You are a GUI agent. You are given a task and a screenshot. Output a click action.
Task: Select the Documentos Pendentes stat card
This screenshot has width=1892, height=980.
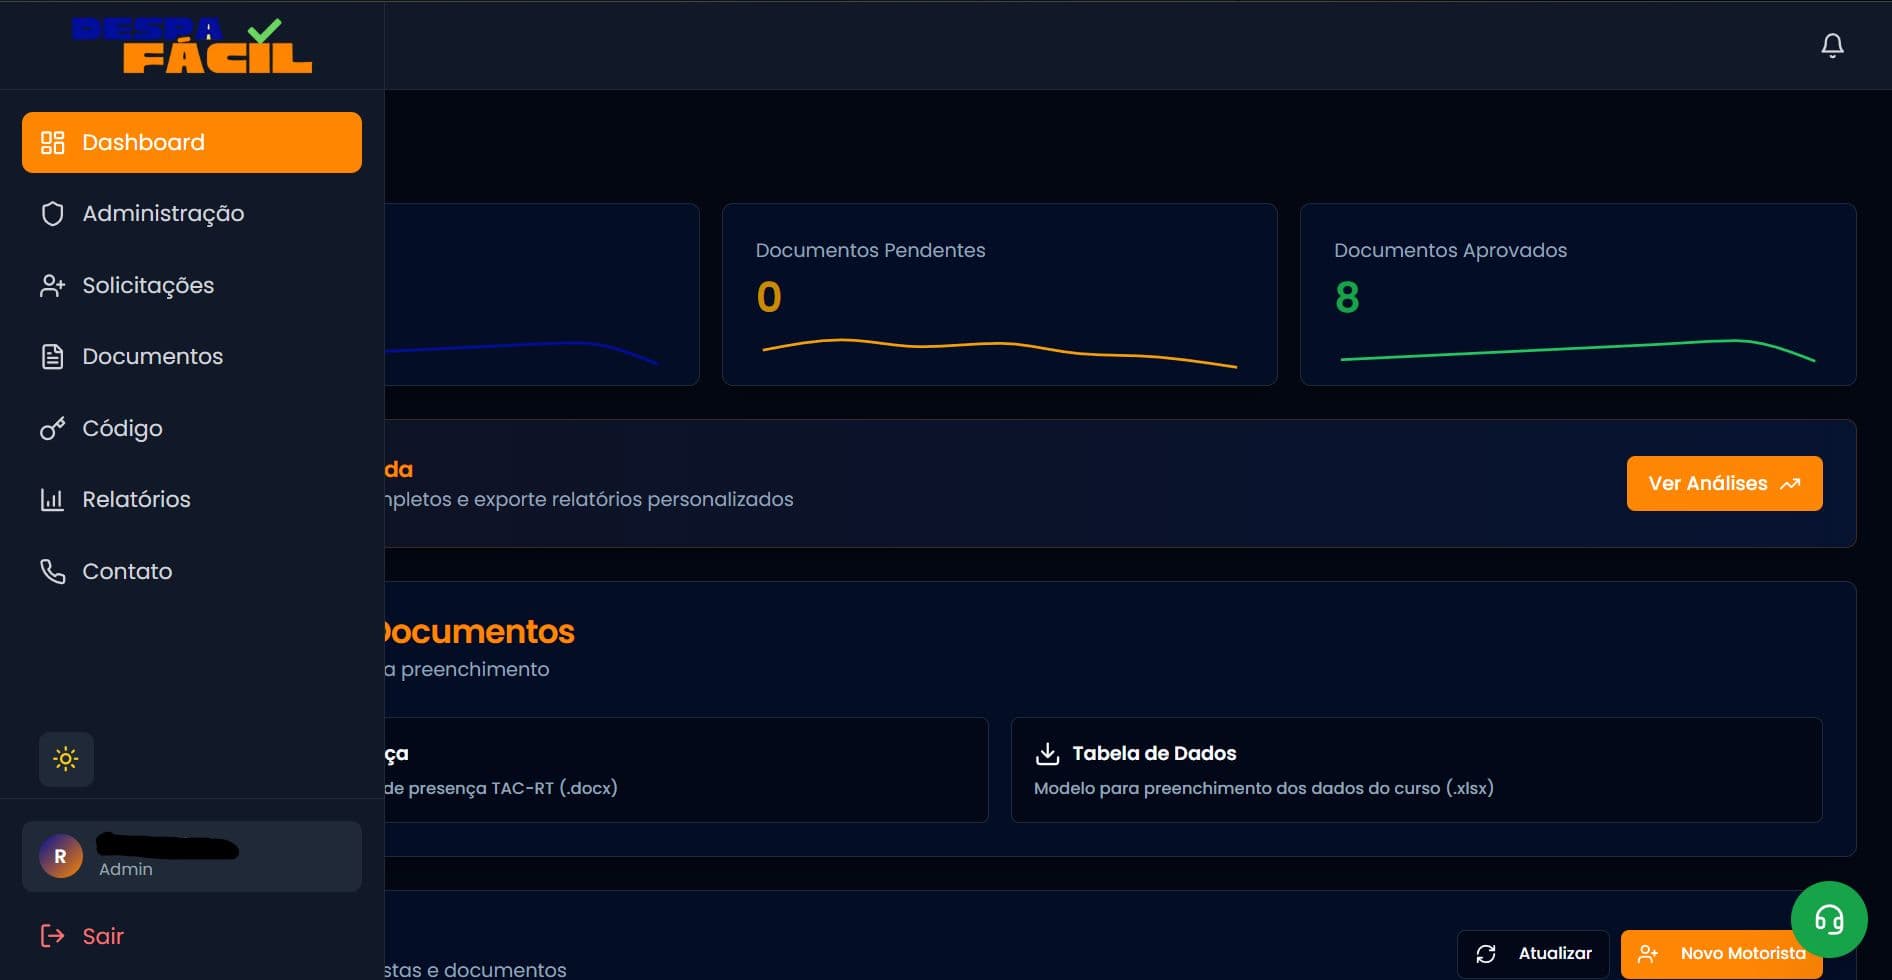(x=999, y=294)
